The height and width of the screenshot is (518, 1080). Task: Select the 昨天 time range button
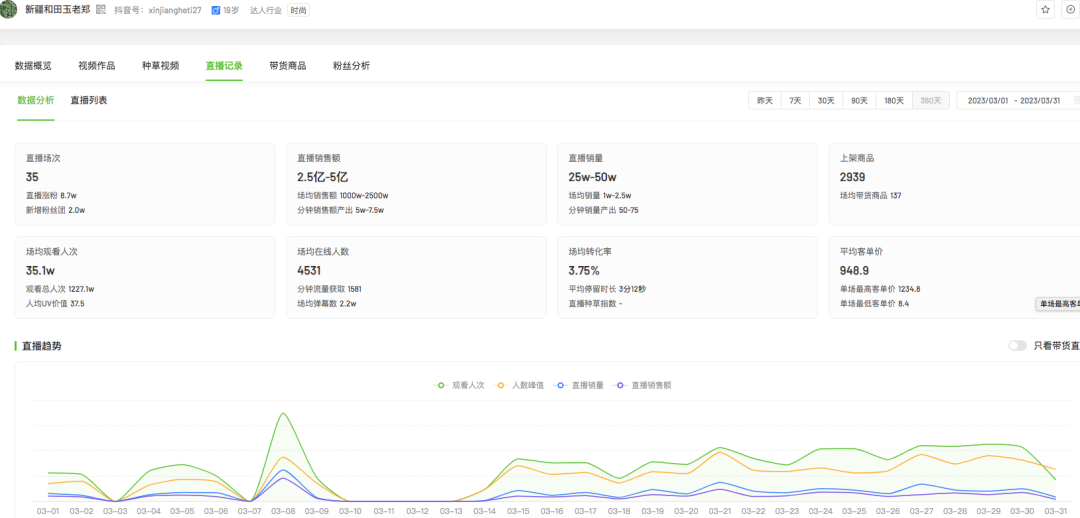pos(765,100)
